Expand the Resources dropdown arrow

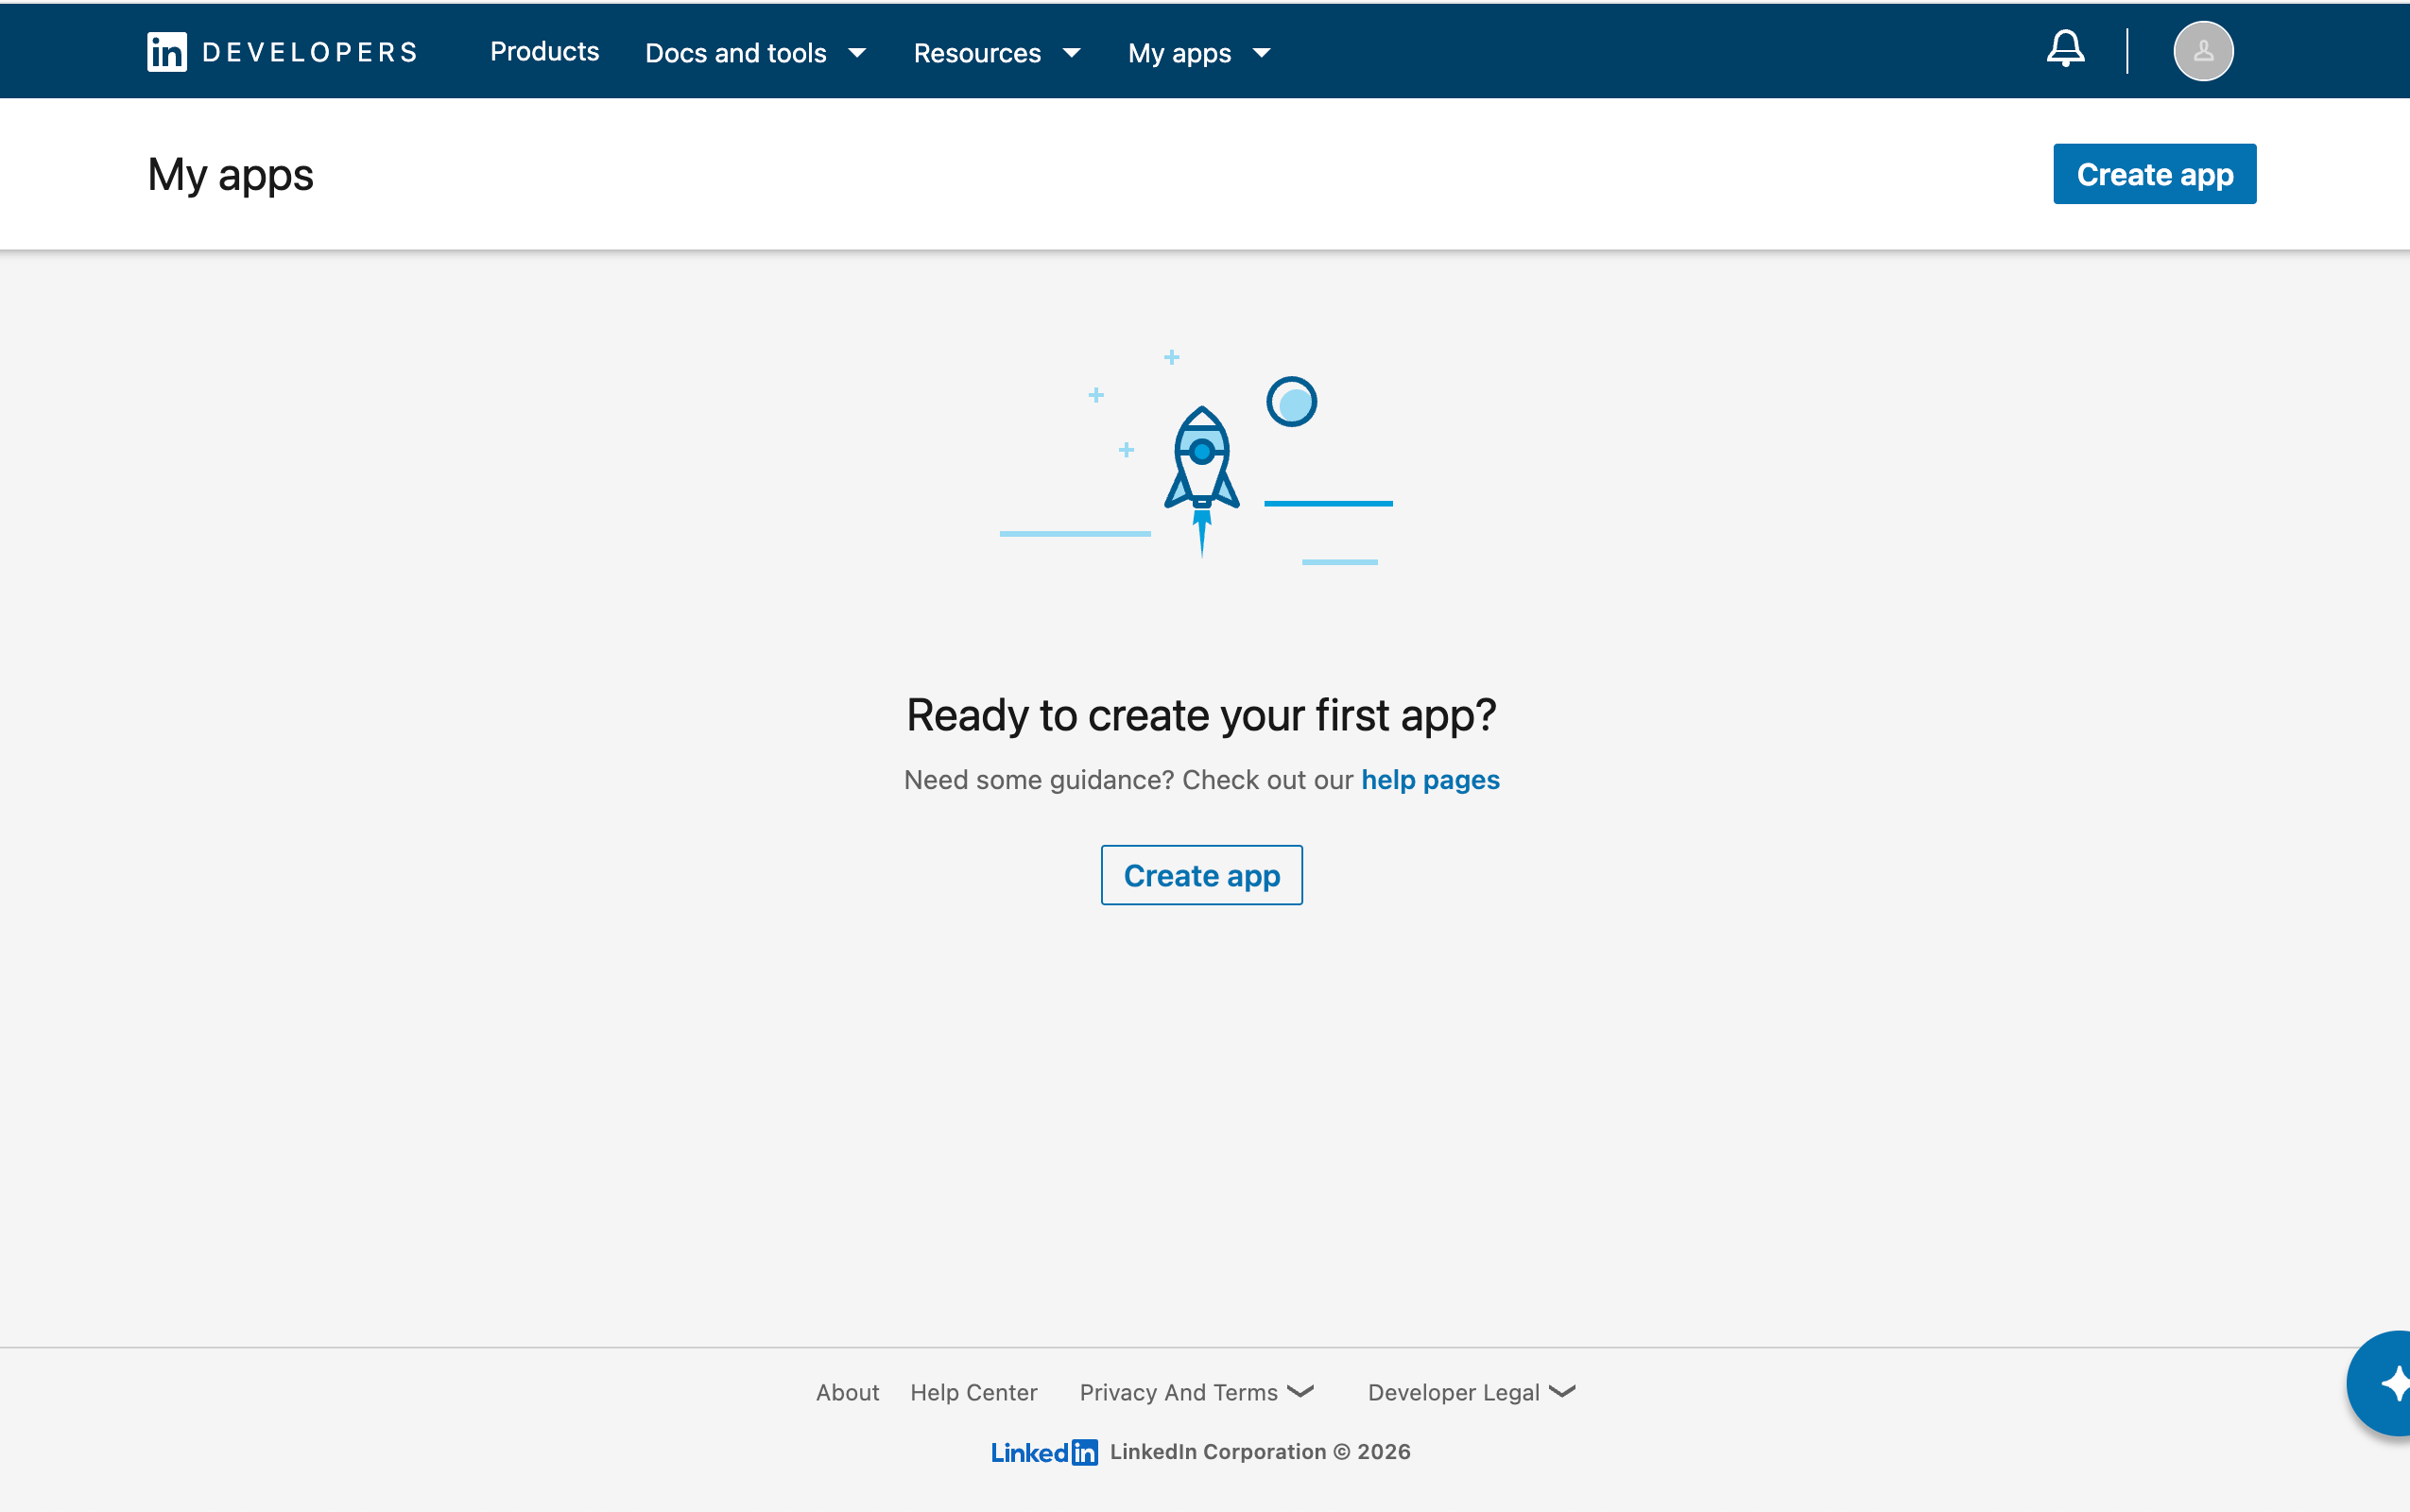[x=1071, y=53]
